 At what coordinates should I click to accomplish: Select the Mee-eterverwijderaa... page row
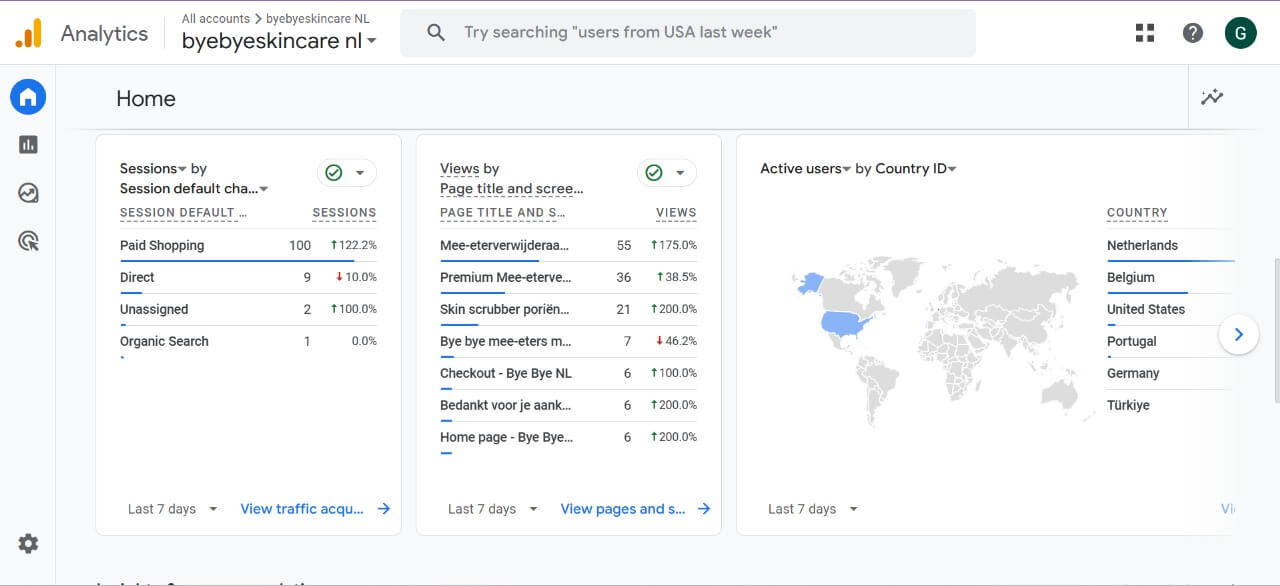coord(568,245)
